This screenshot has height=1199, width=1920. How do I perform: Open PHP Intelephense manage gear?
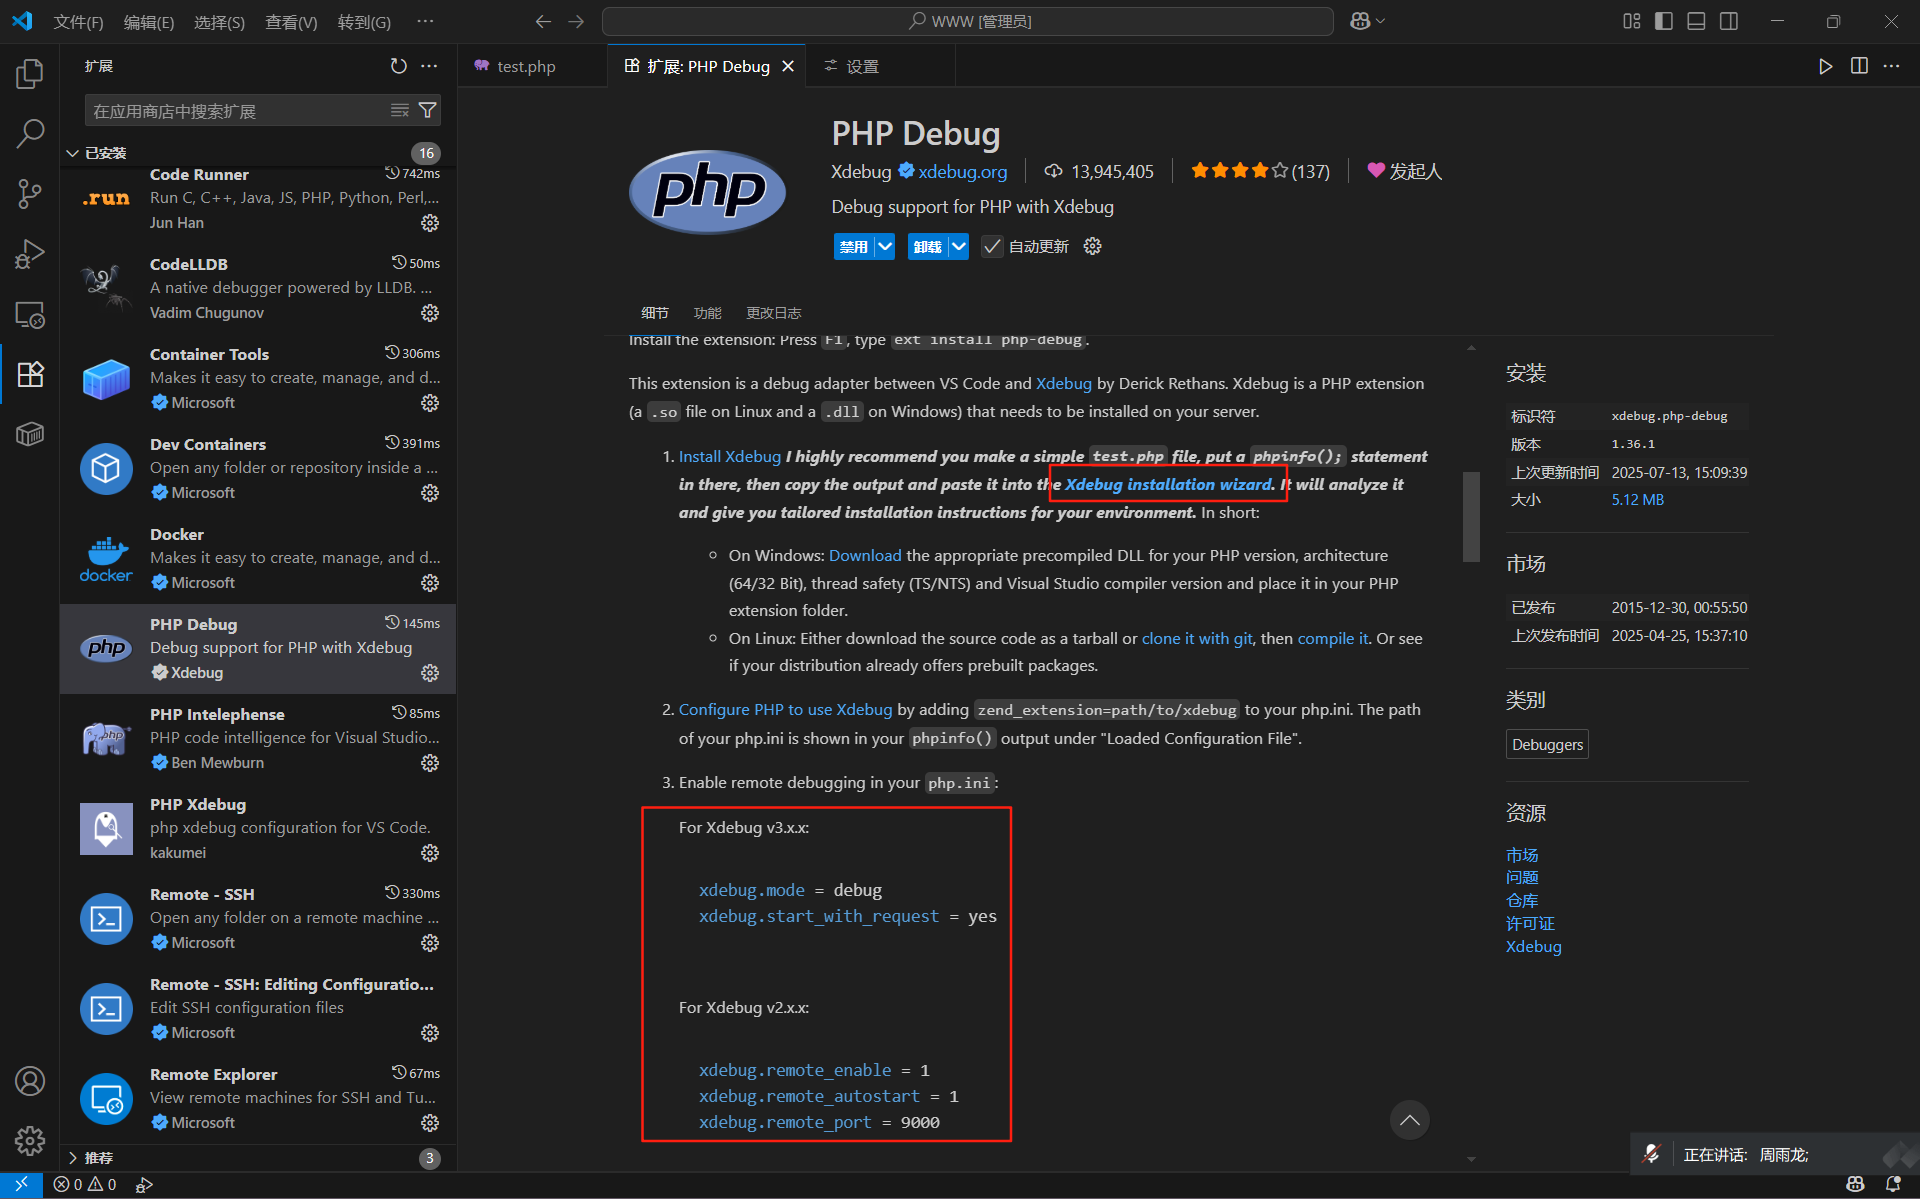point(430,763)
